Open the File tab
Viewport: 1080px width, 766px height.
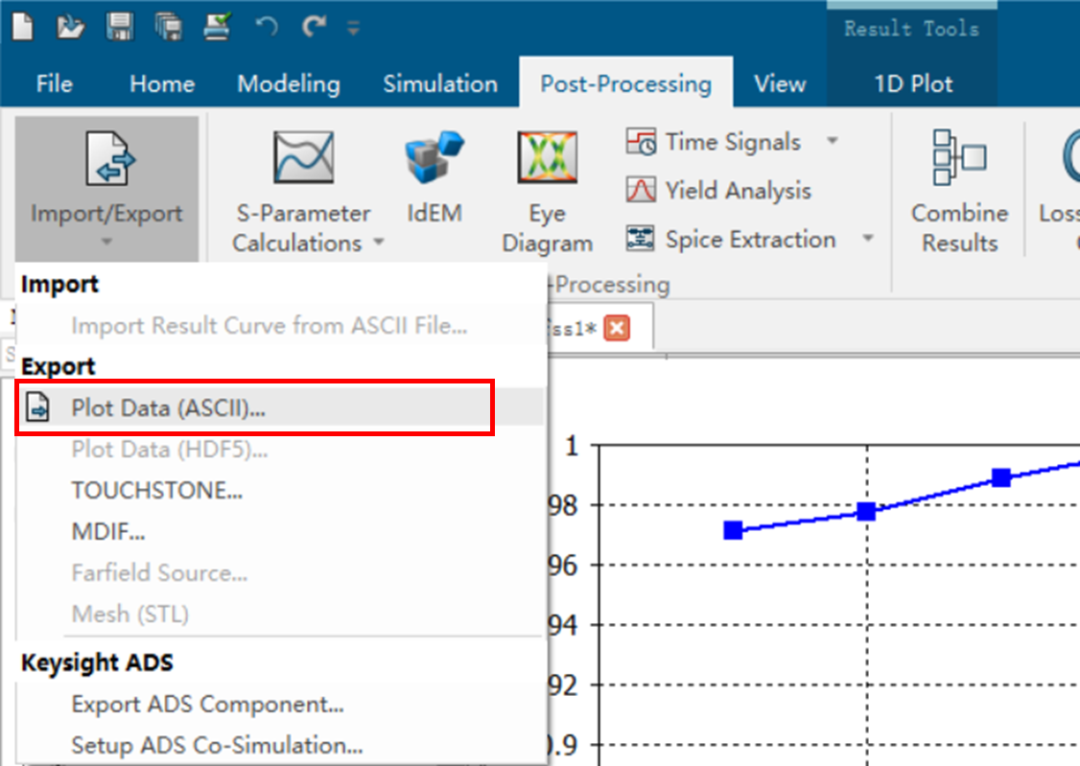tap(54, 84)
